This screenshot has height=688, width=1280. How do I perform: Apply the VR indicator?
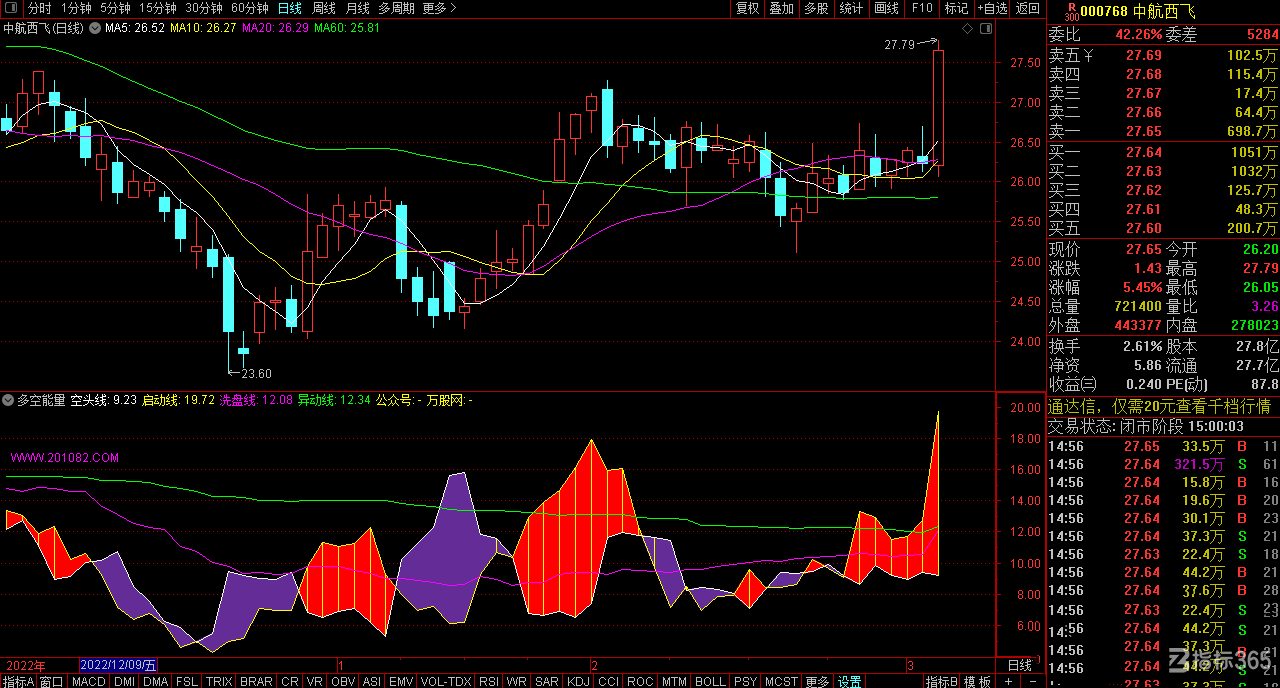tap(315, 681)
